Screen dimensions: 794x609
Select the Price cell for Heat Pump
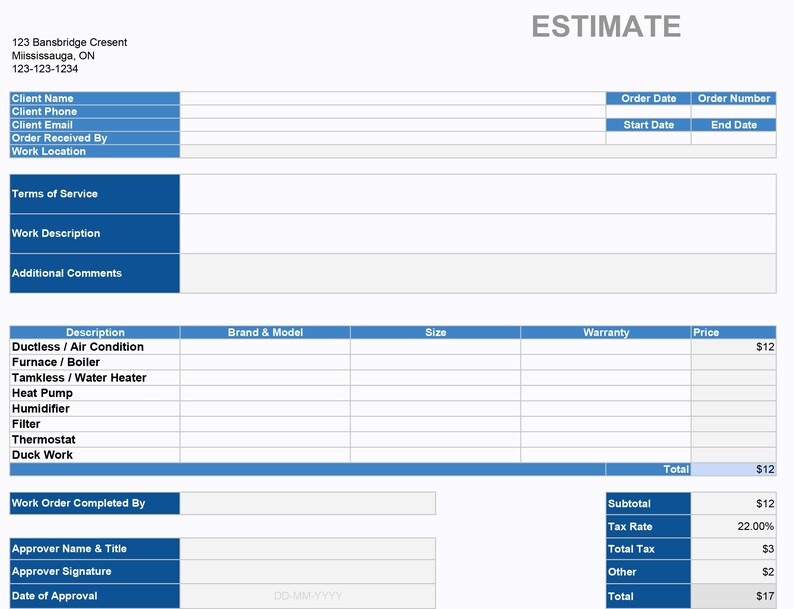click(x=734, y=393)
